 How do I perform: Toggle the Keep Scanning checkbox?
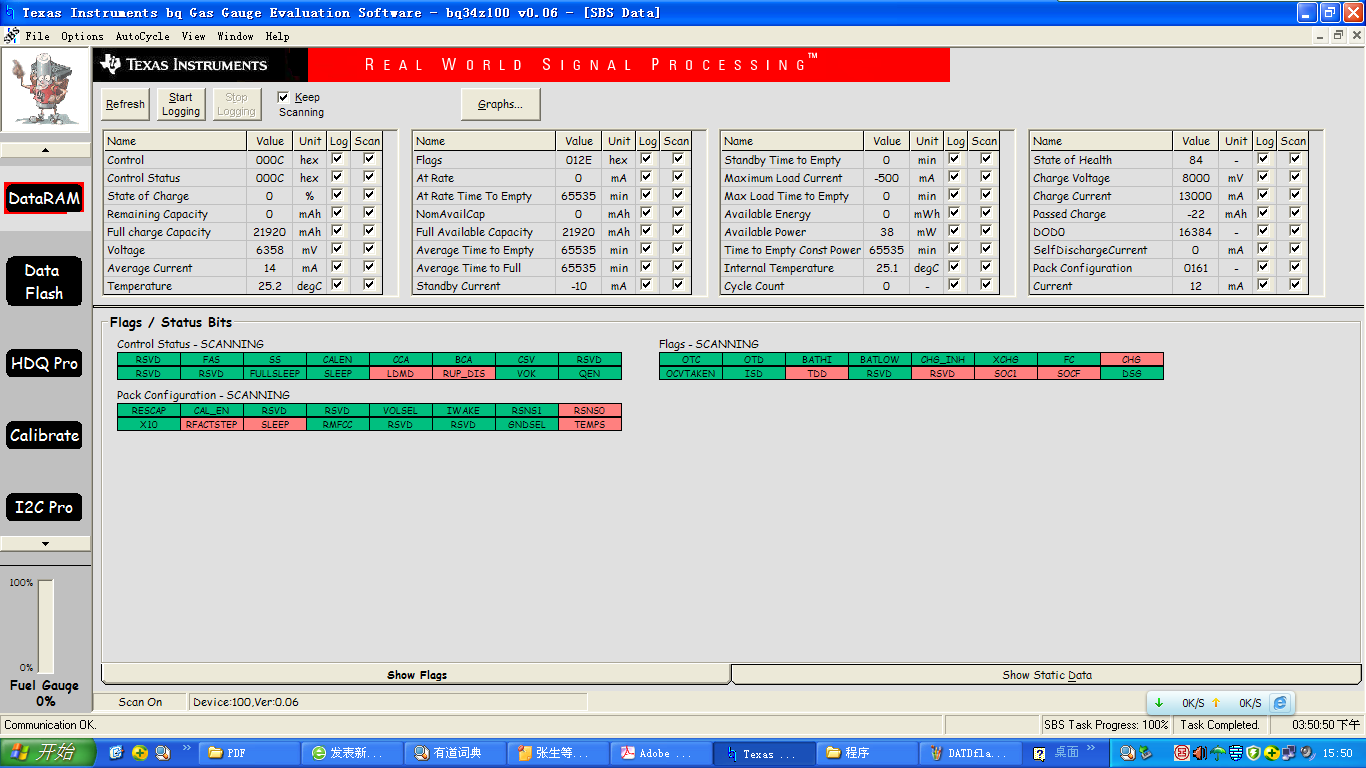[283, 97]
